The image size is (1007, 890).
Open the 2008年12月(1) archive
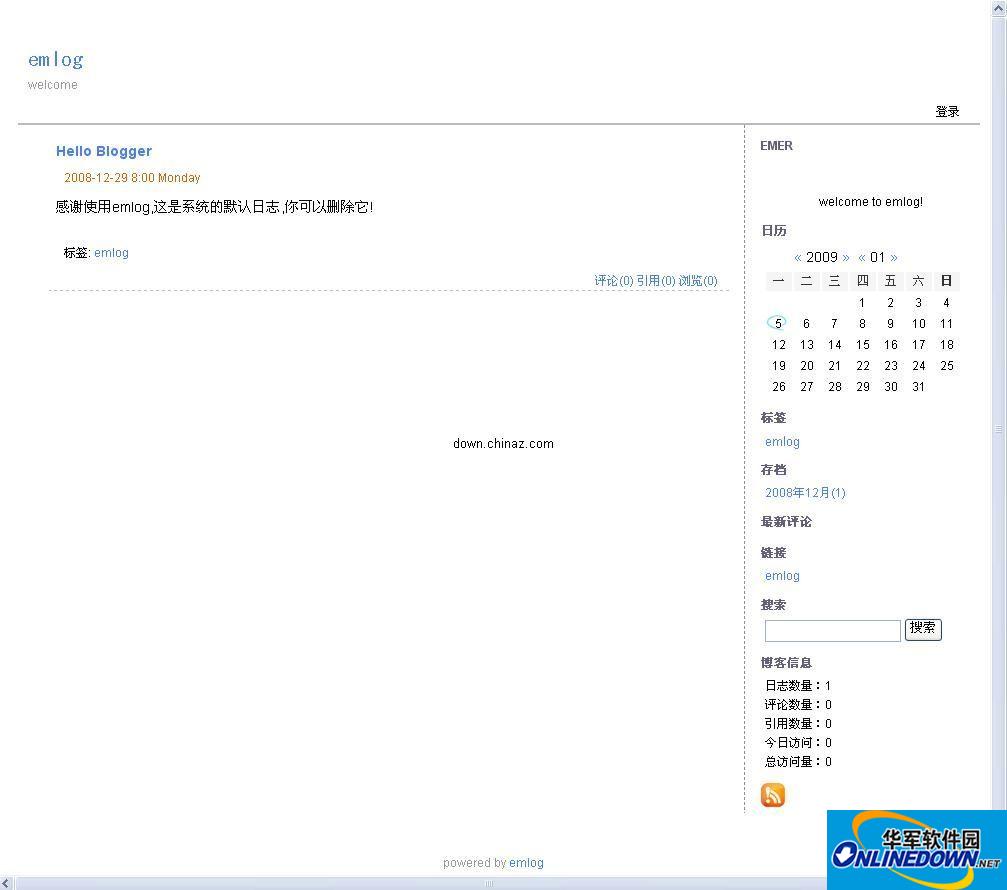pyautogui.click(x=805, y=492)
